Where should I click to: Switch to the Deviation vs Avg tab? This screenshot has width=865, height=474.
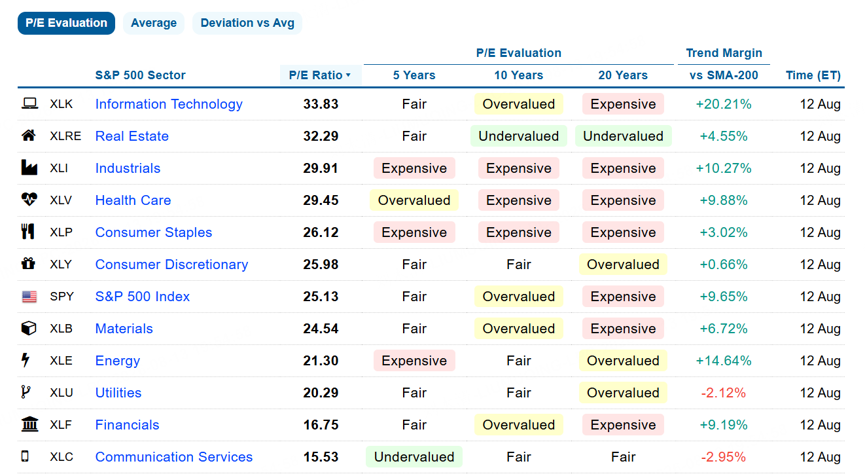pyautogui.click(x=247, y=23)
